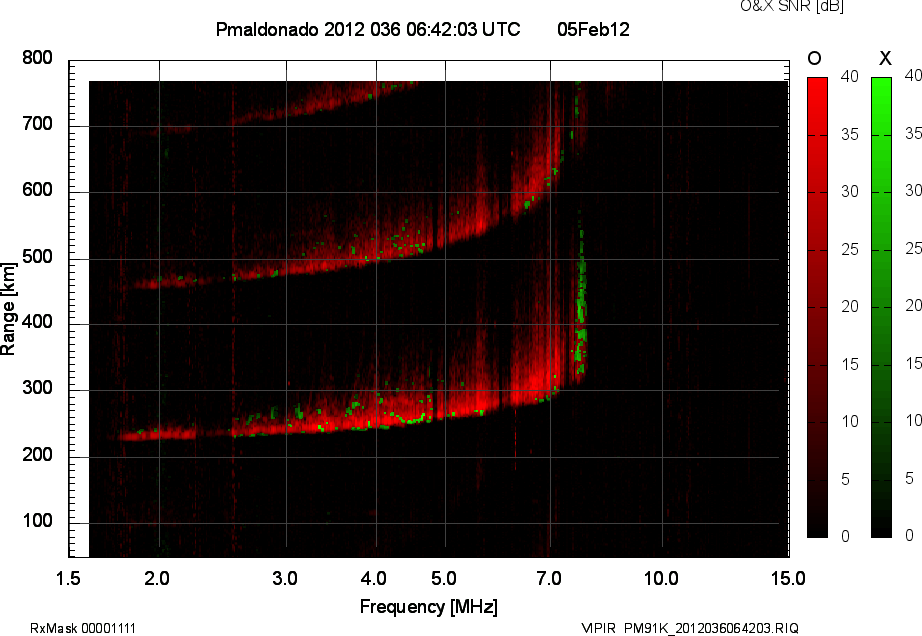This screenshot has height=636, width=922.
Task: Click the file name 'PM91K_2012036064203.RIQ'
Action: (711, 628)
